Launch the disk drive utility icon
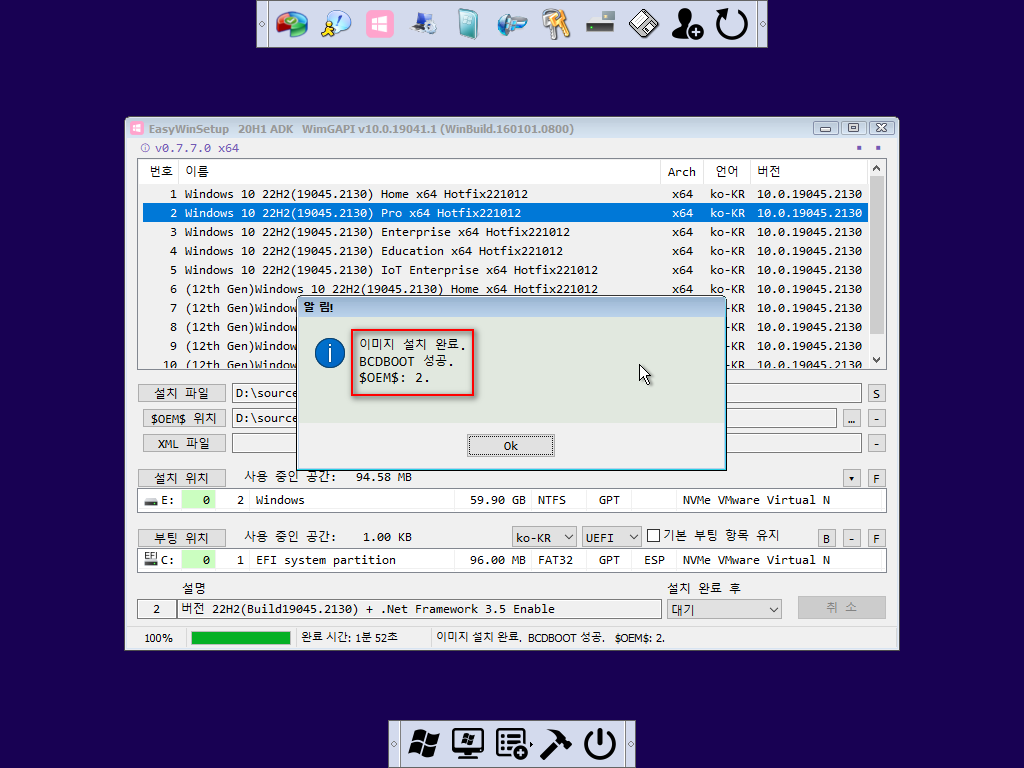1024x768 pixels. point(600,23)
